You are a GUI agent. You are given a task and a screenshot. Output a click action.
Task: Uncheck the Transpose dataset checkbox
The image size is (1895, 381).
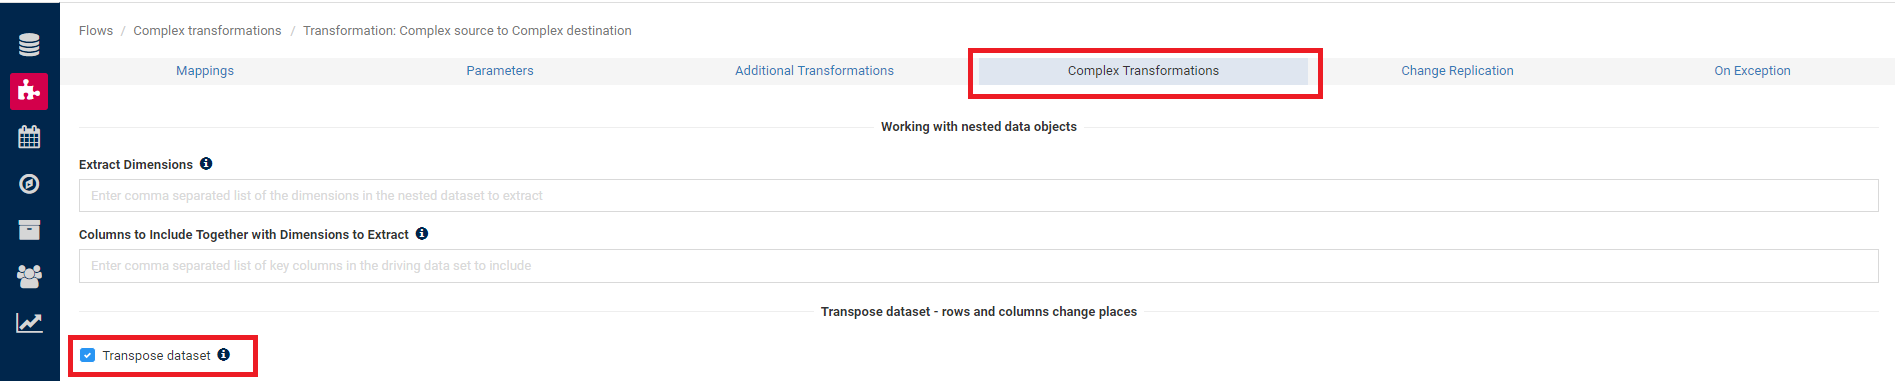(88, 355)
